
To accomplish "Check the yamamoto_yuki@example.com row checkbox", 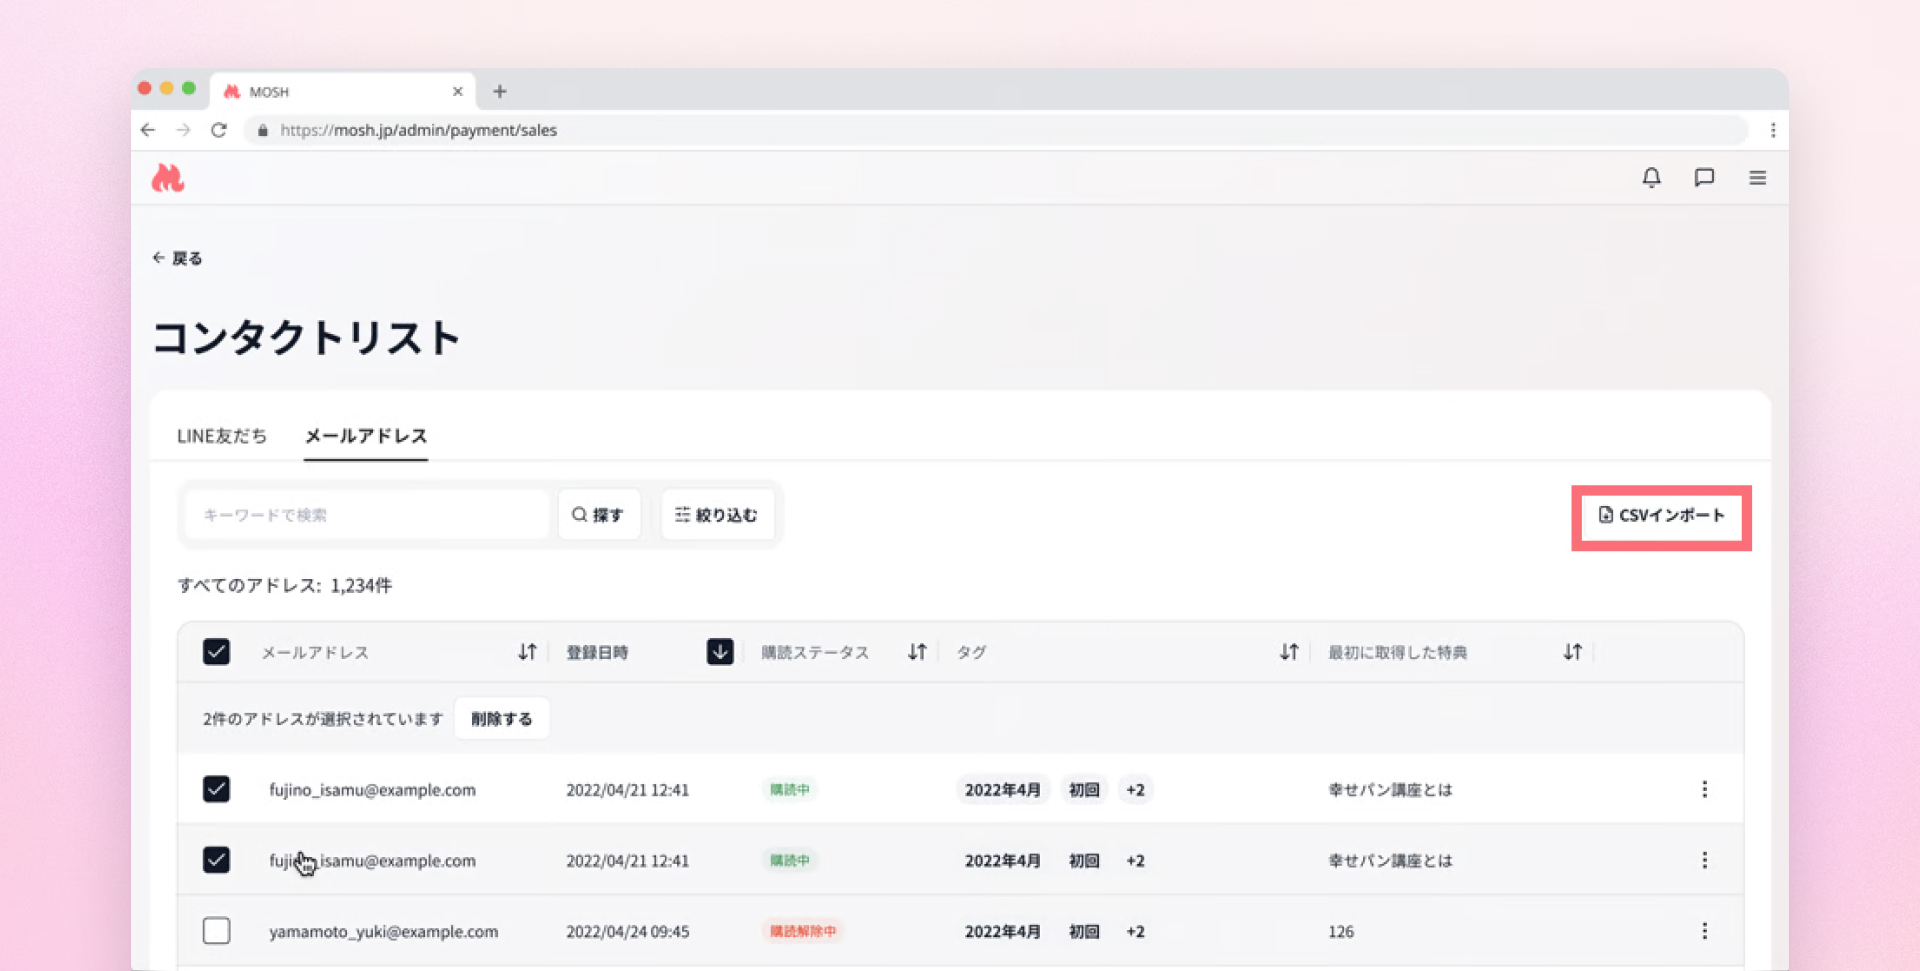I will point(216,931).
